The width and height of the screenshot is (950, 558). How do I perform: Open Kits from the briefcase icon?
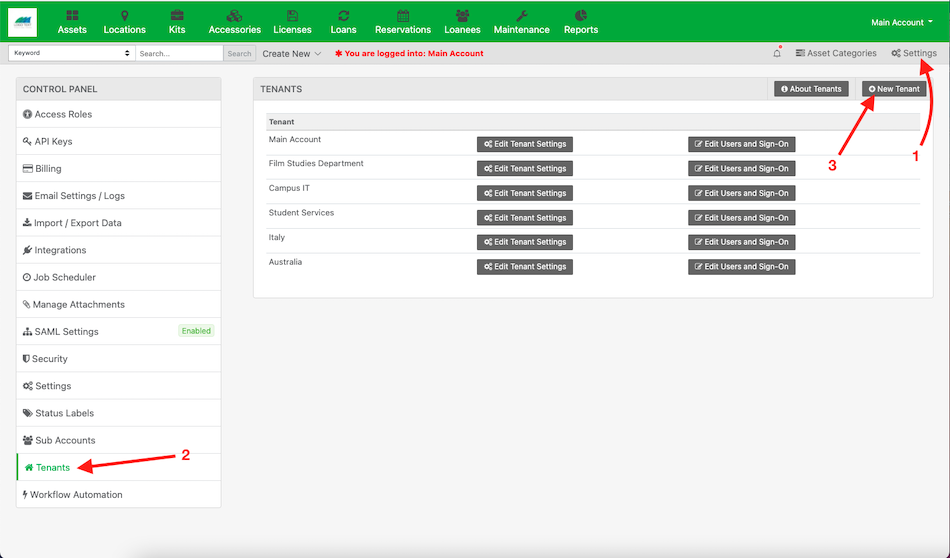(x=177, y=22)
